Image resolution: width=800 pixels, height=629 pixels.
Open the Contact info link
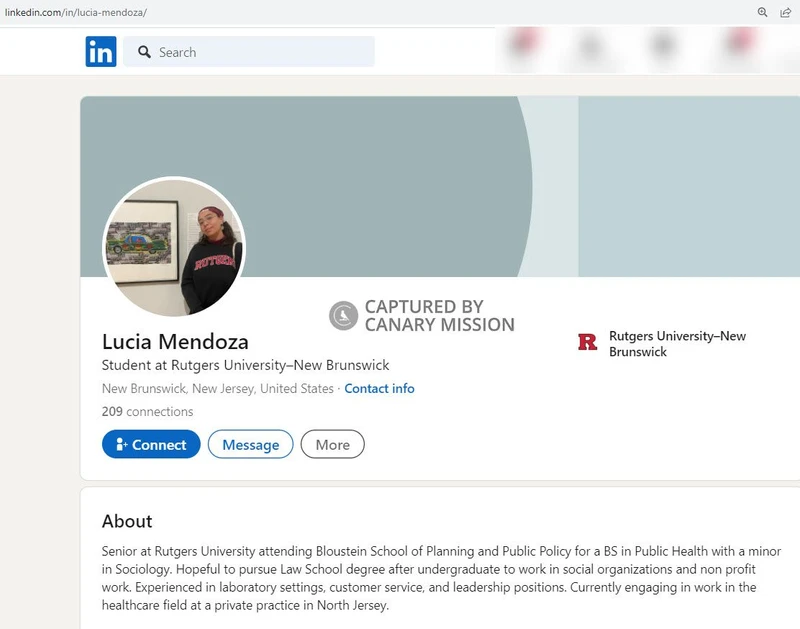coord(379,389)
